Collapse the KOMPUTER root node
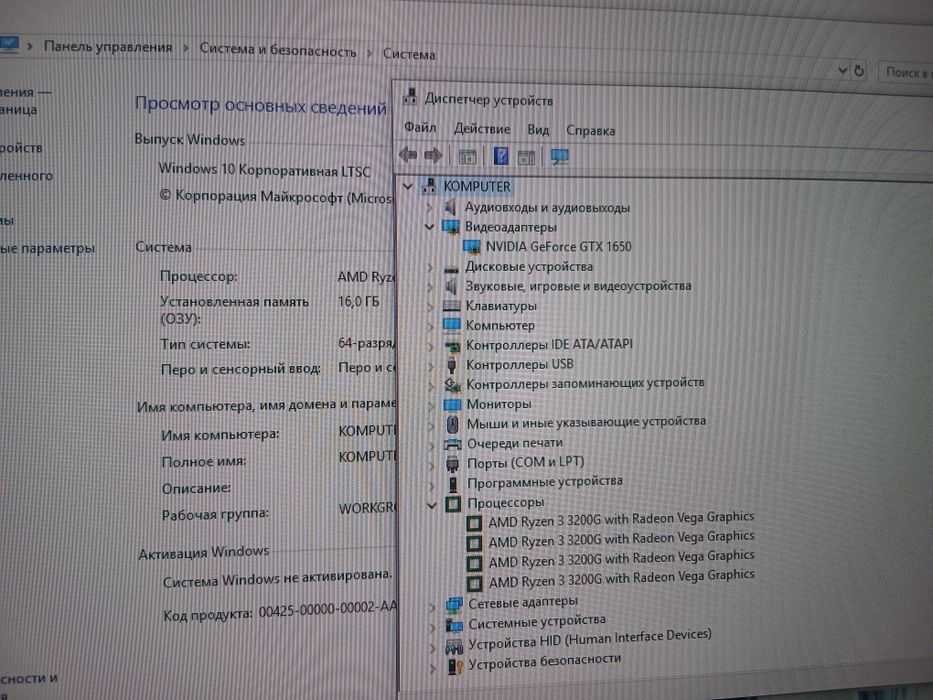This screenshot has height=700, width=933. click(x=408, y=186)
